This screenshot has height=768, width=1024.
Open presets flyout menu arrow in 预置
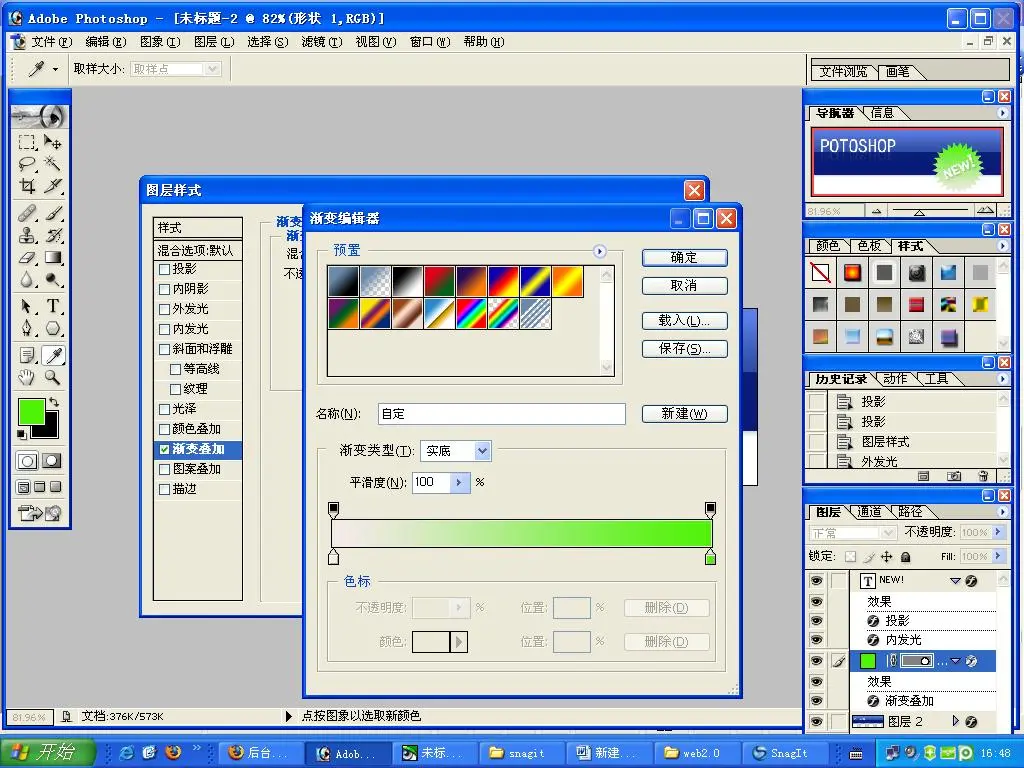(x=600, y=251)
